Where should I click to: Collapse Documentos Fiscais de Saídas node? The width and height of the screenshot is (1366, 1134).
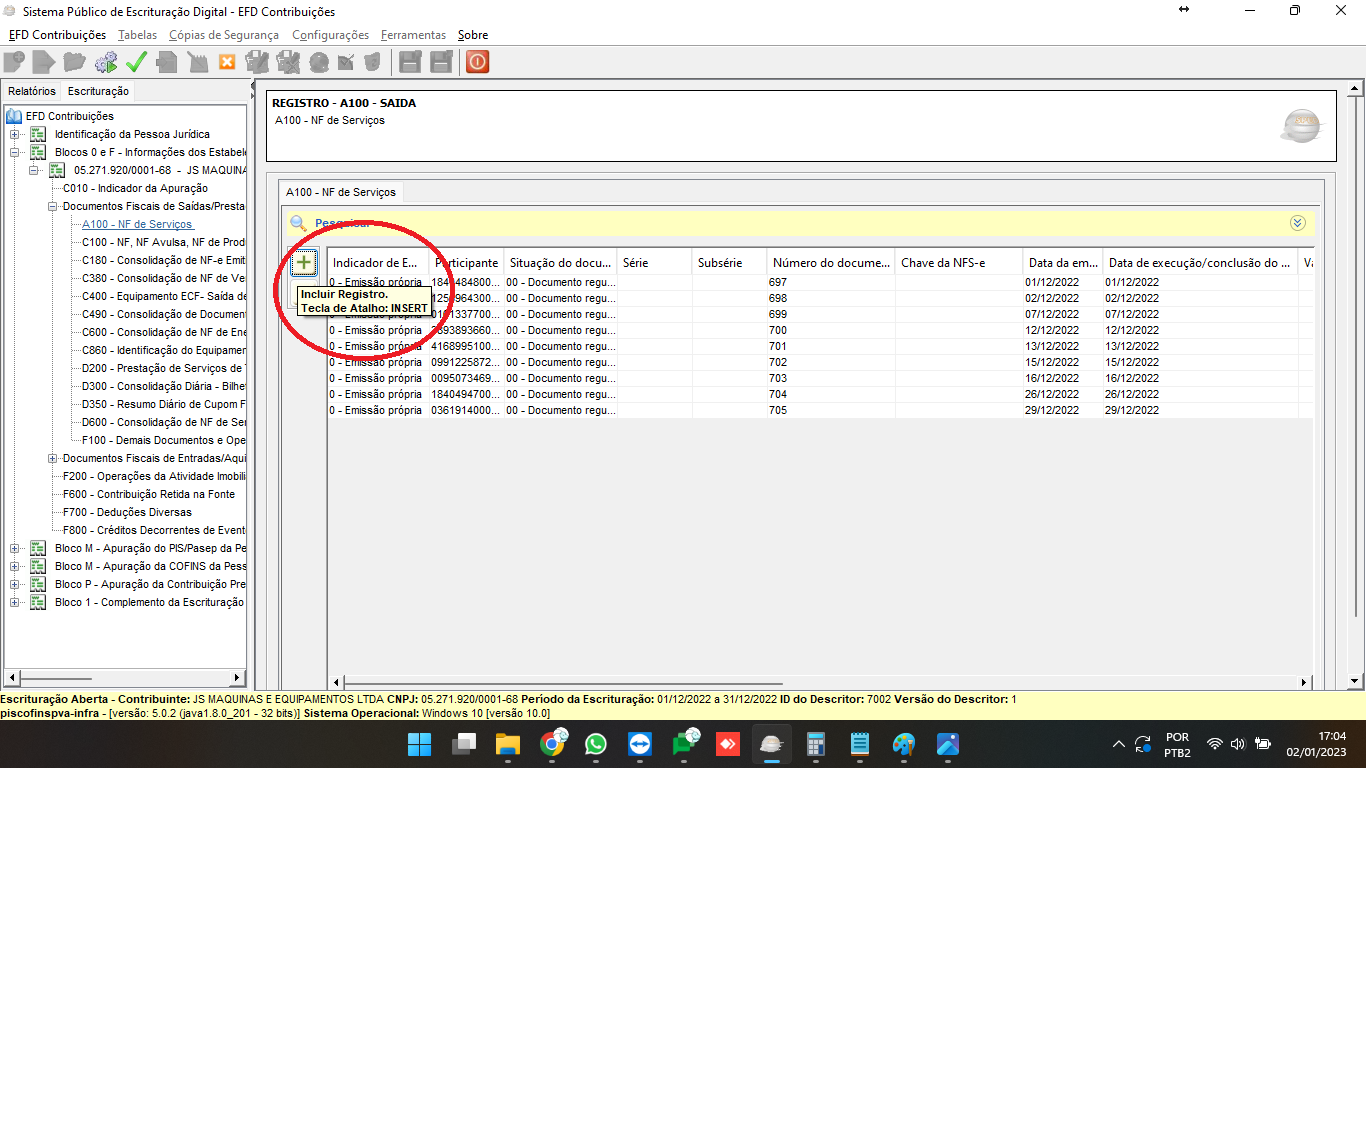click(x=52, y=206)
